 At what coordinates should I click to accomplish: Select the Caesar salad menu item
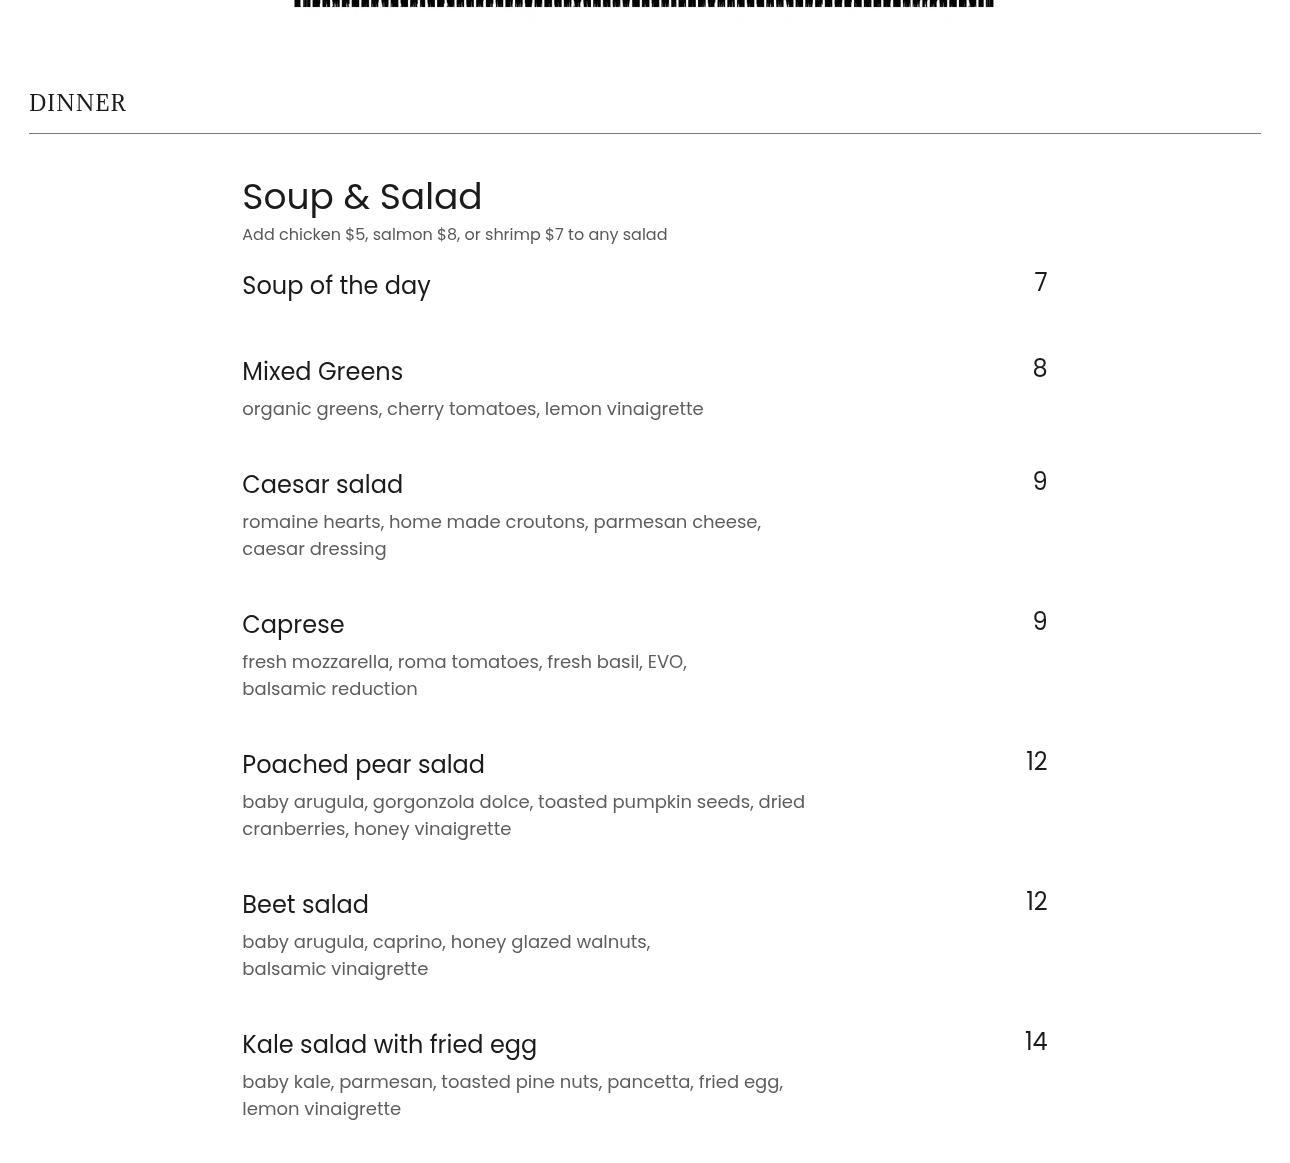[x=322, y=485]
